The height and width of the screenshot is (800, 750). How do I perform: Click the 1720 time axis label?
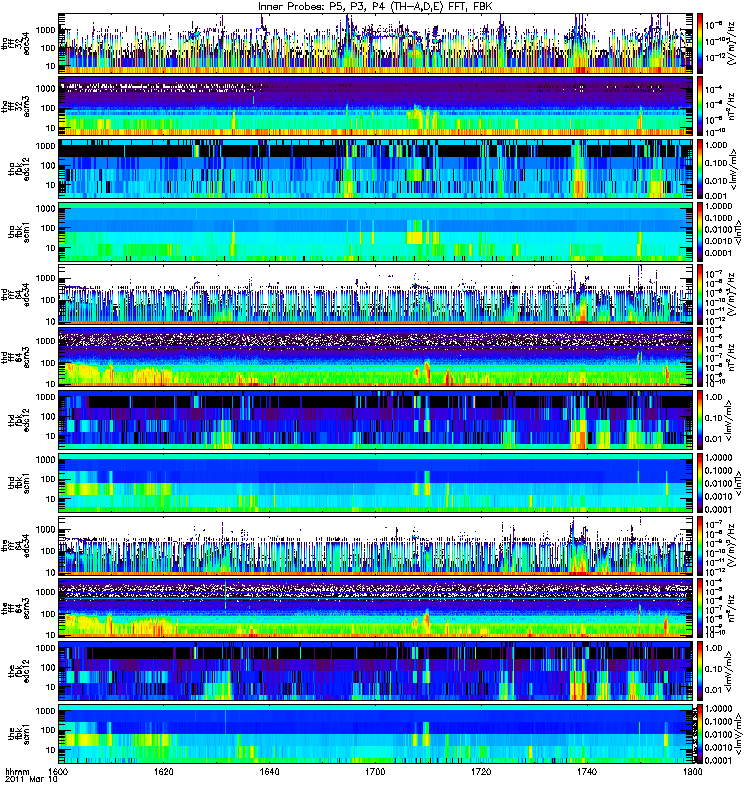coord(481,771)
